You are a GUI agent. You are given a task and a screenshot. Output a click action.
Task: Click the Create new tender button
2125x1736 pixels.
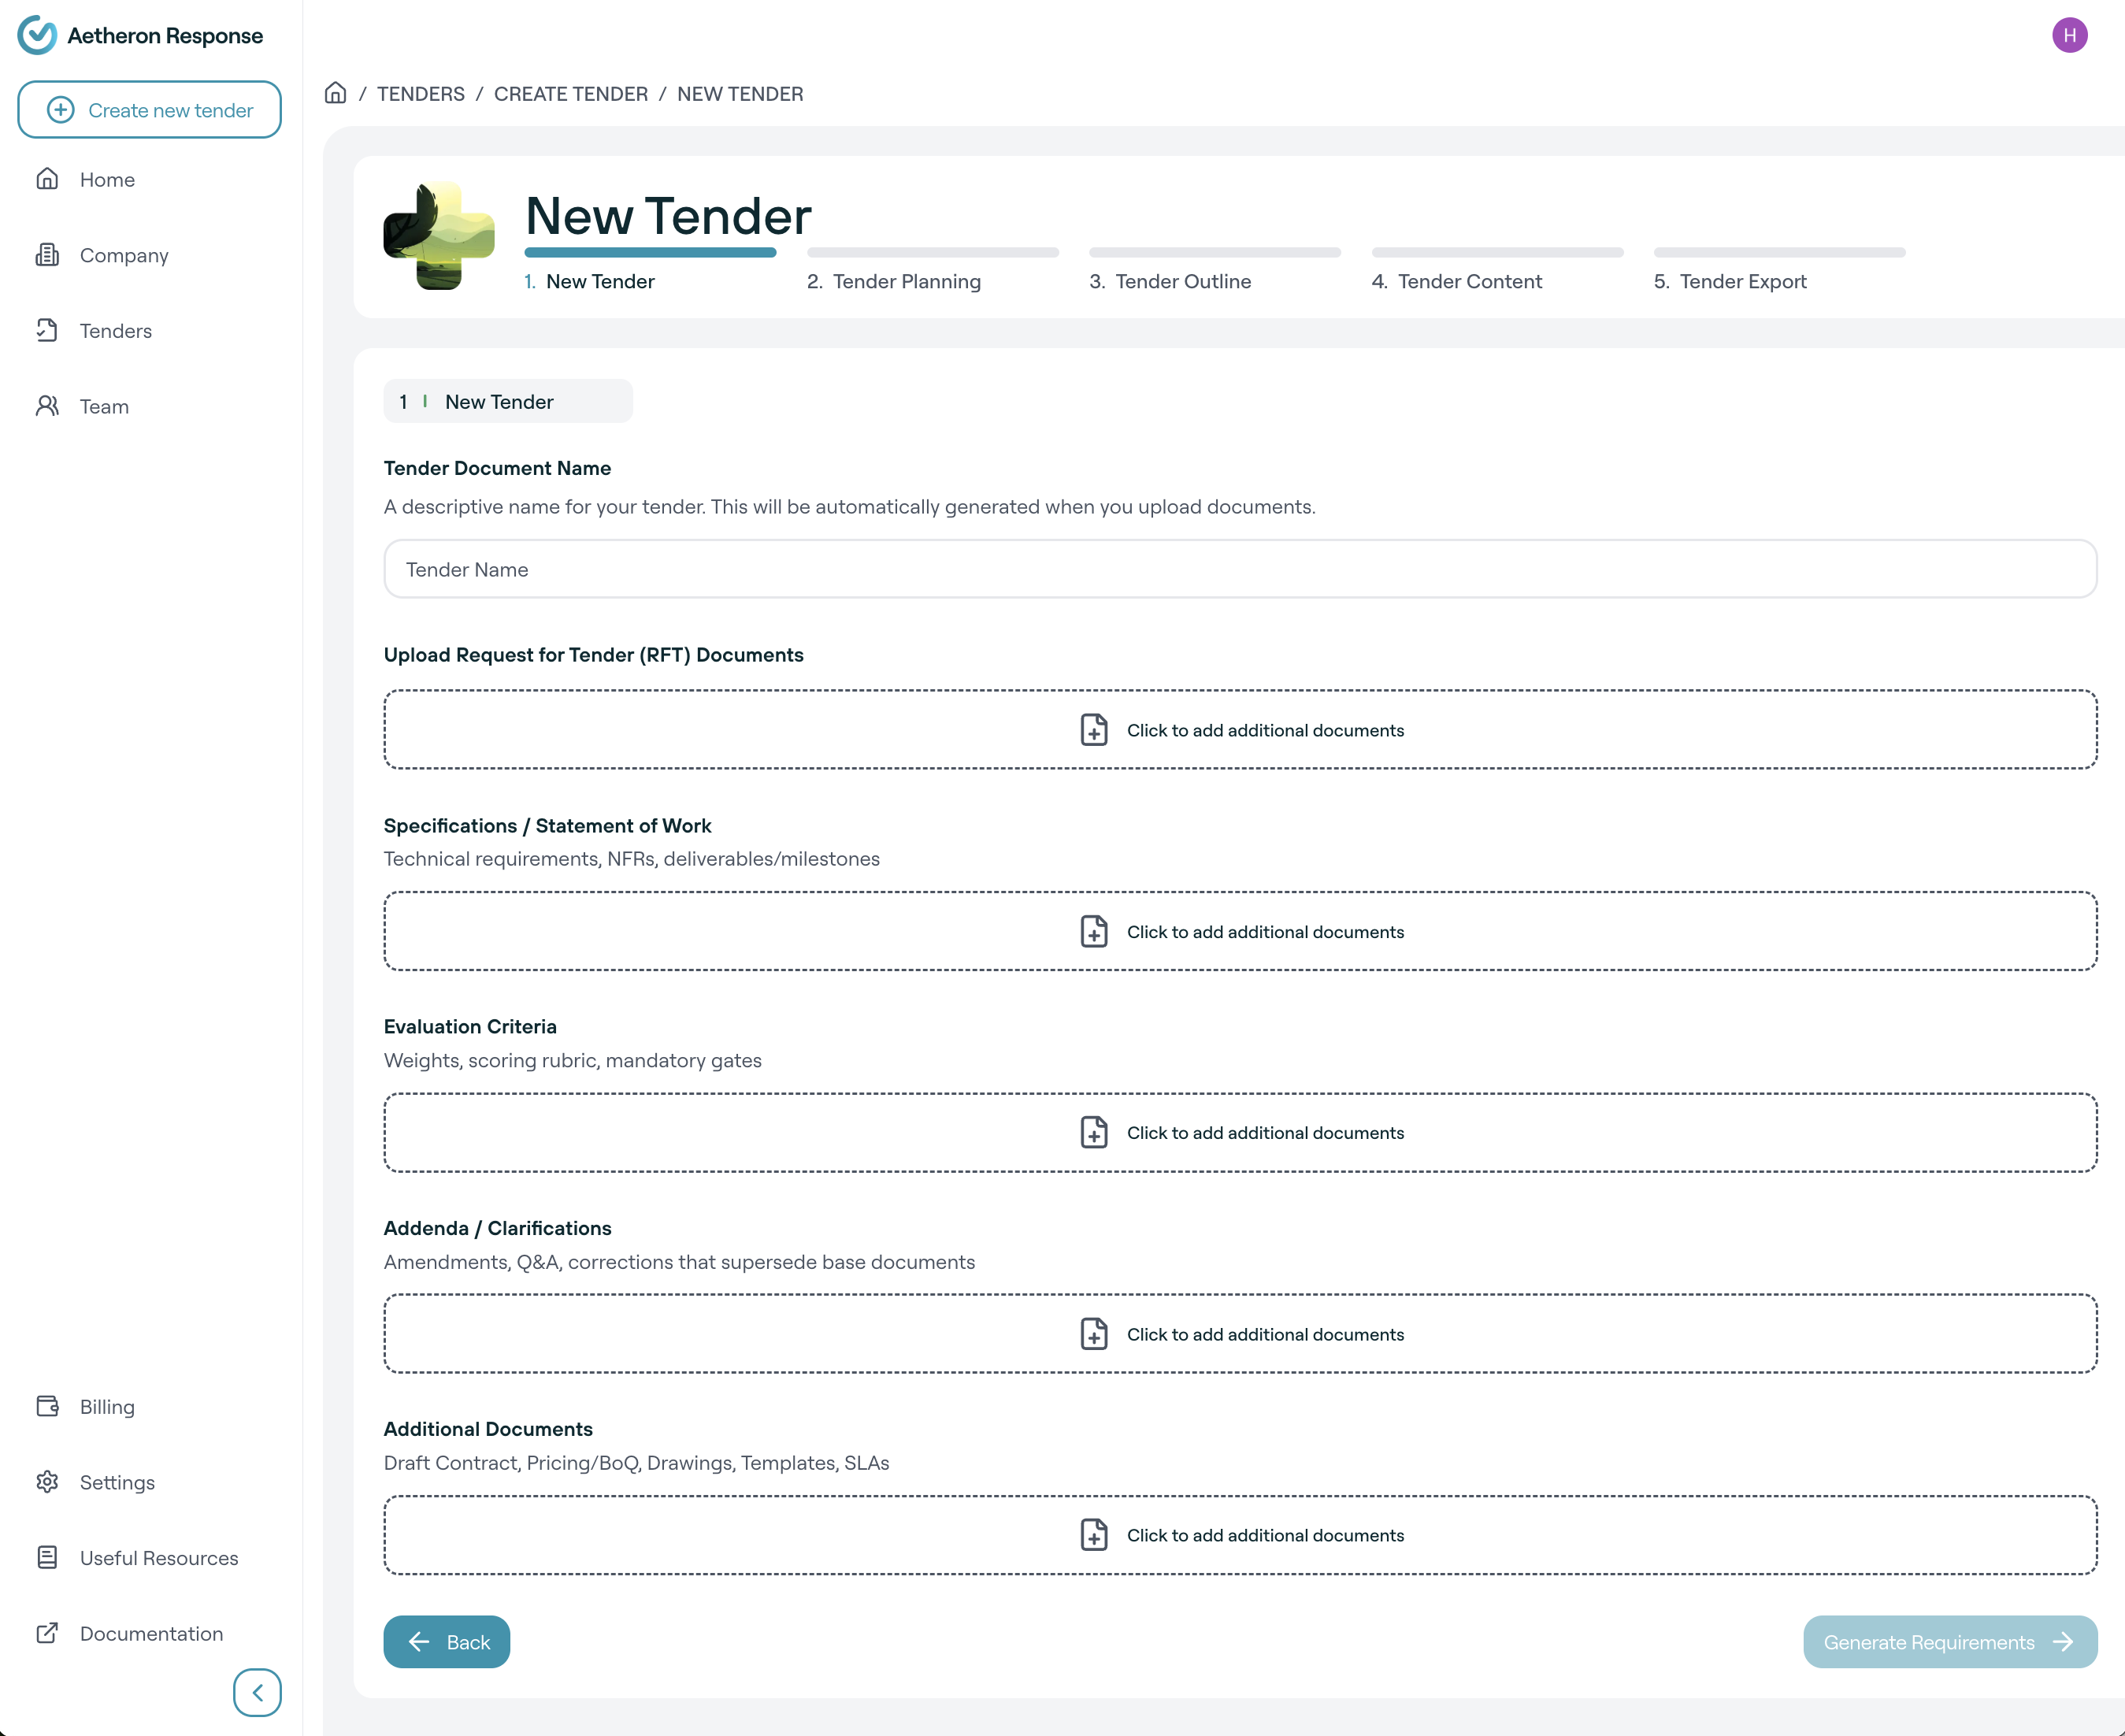tap(149, 110)
